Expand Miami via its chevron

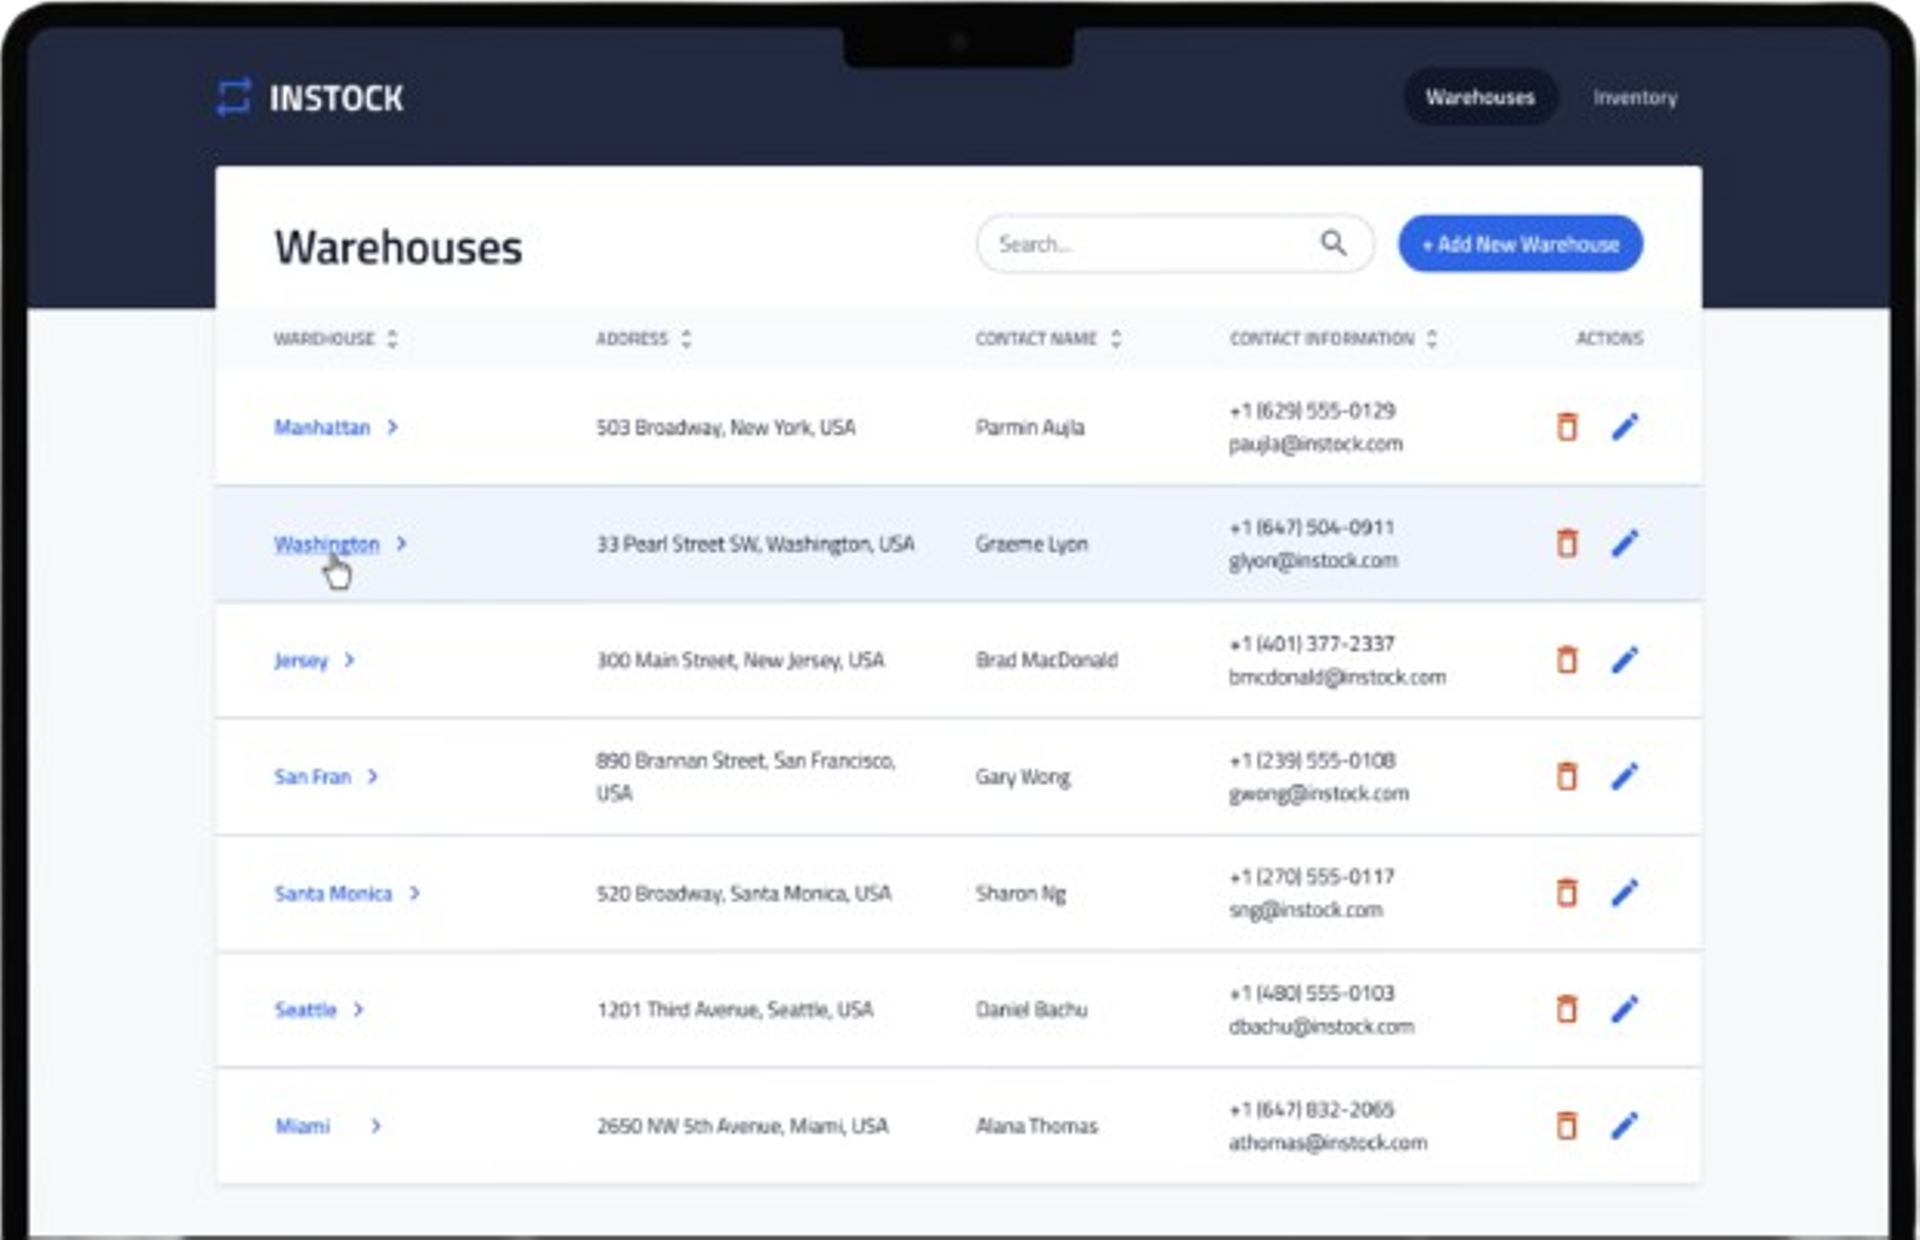coord(376,1126)
